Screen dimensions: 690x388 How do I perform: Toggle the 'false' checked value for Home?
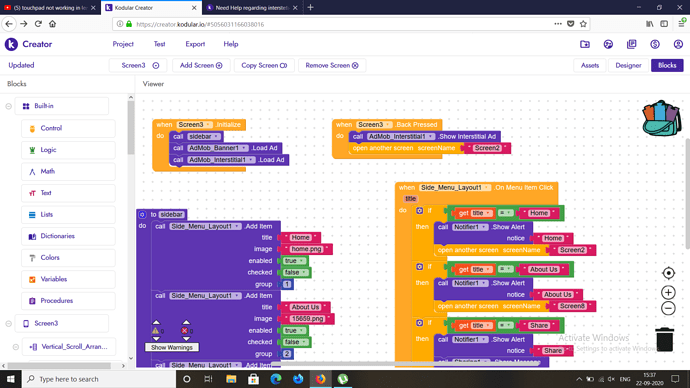[x=295, y=272]
